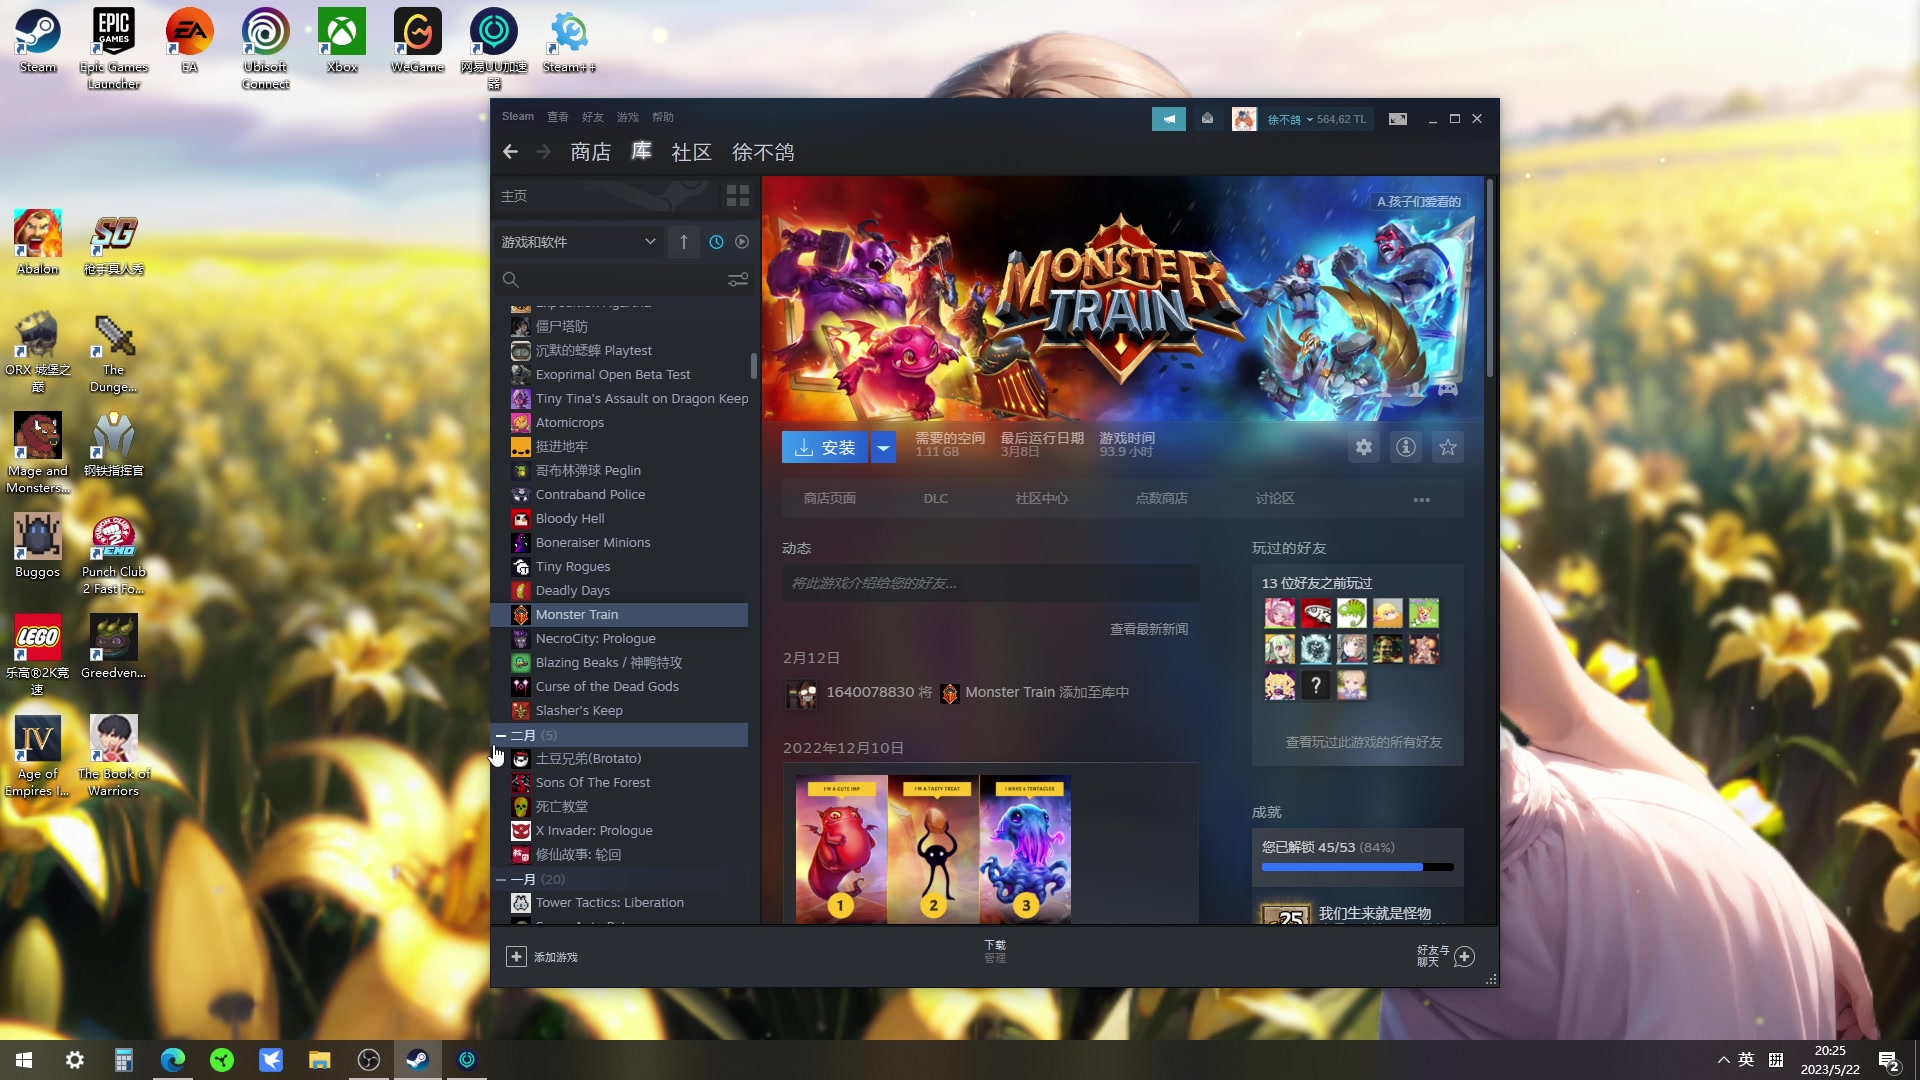Click the achievements progress bar
1920x1080 pixels.
pos(1358,867)
